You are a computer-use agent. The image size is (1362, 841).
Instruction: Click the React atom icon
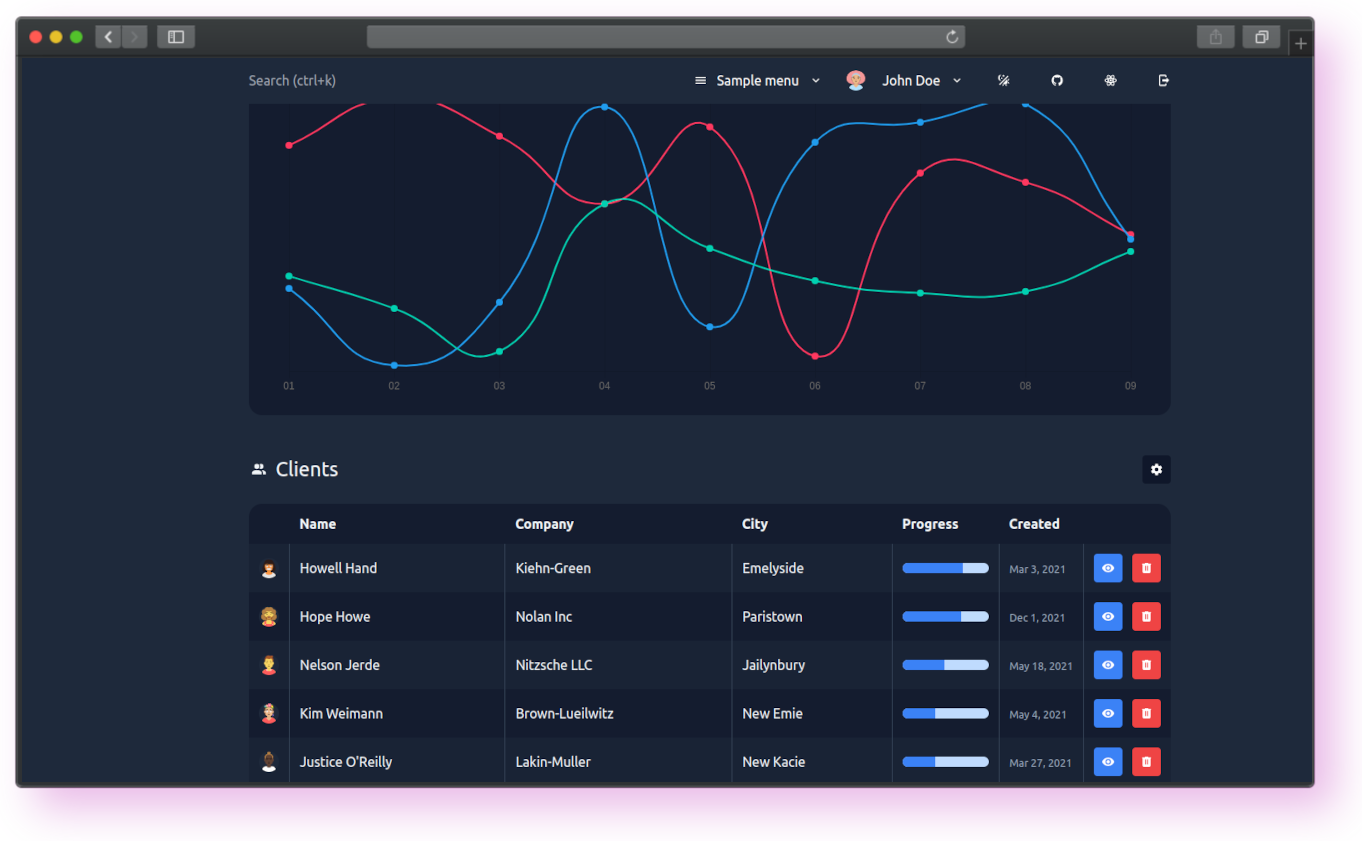(1110, 81)
